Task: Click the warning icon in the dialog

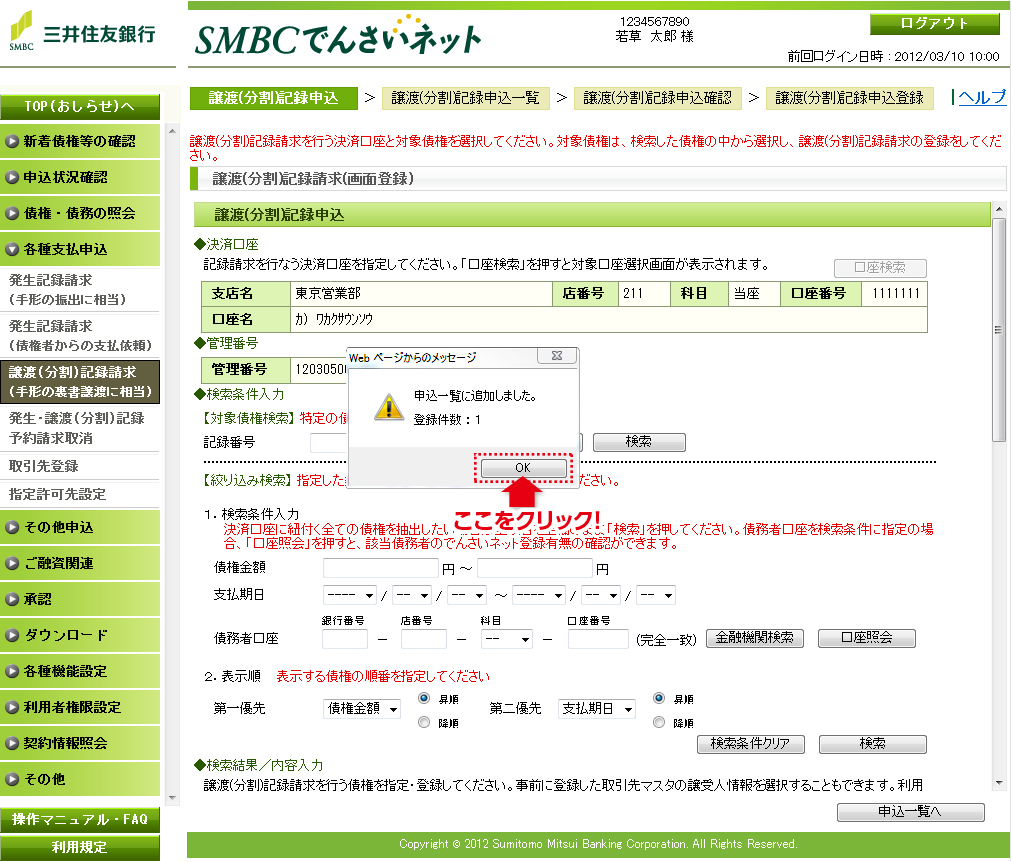Action: 389,406
